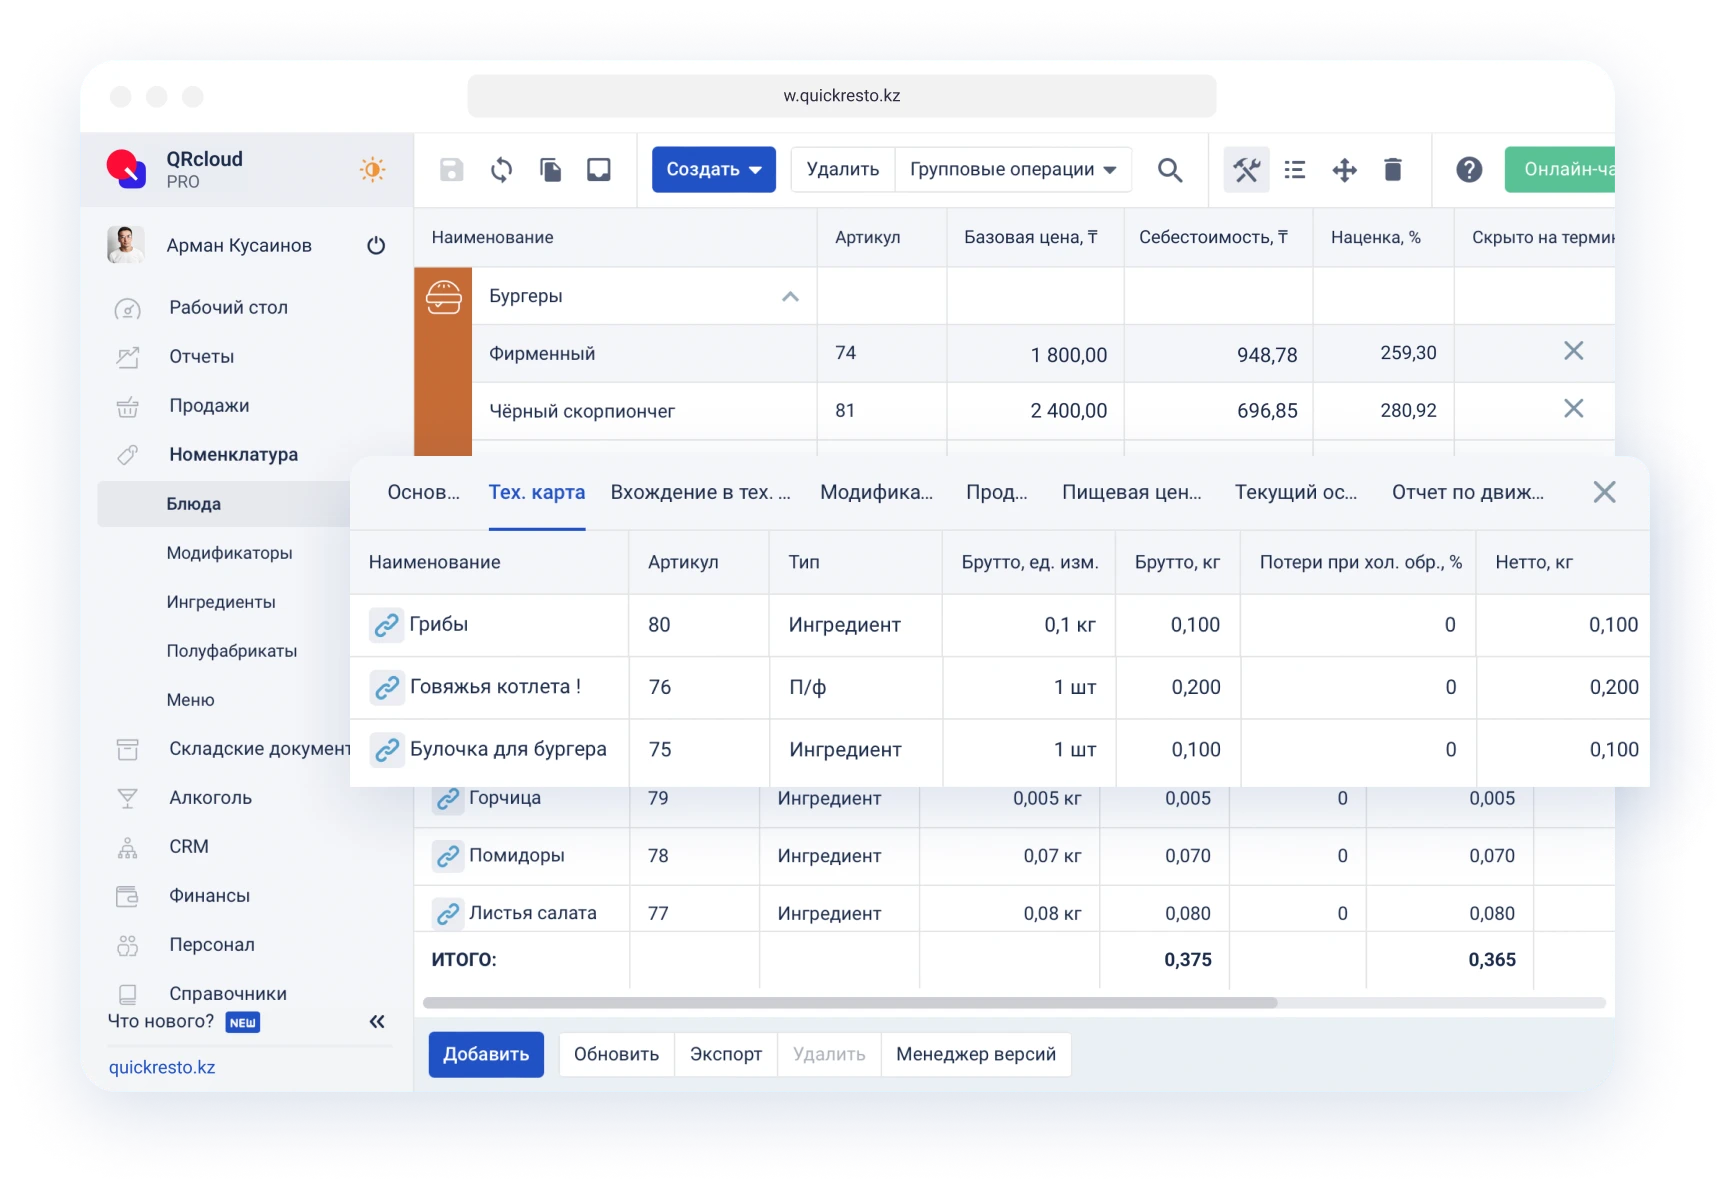Viewport: 1730px width, 1192px height.
Task: Toggle the sun theme switch icon
Action: point(372,170)
